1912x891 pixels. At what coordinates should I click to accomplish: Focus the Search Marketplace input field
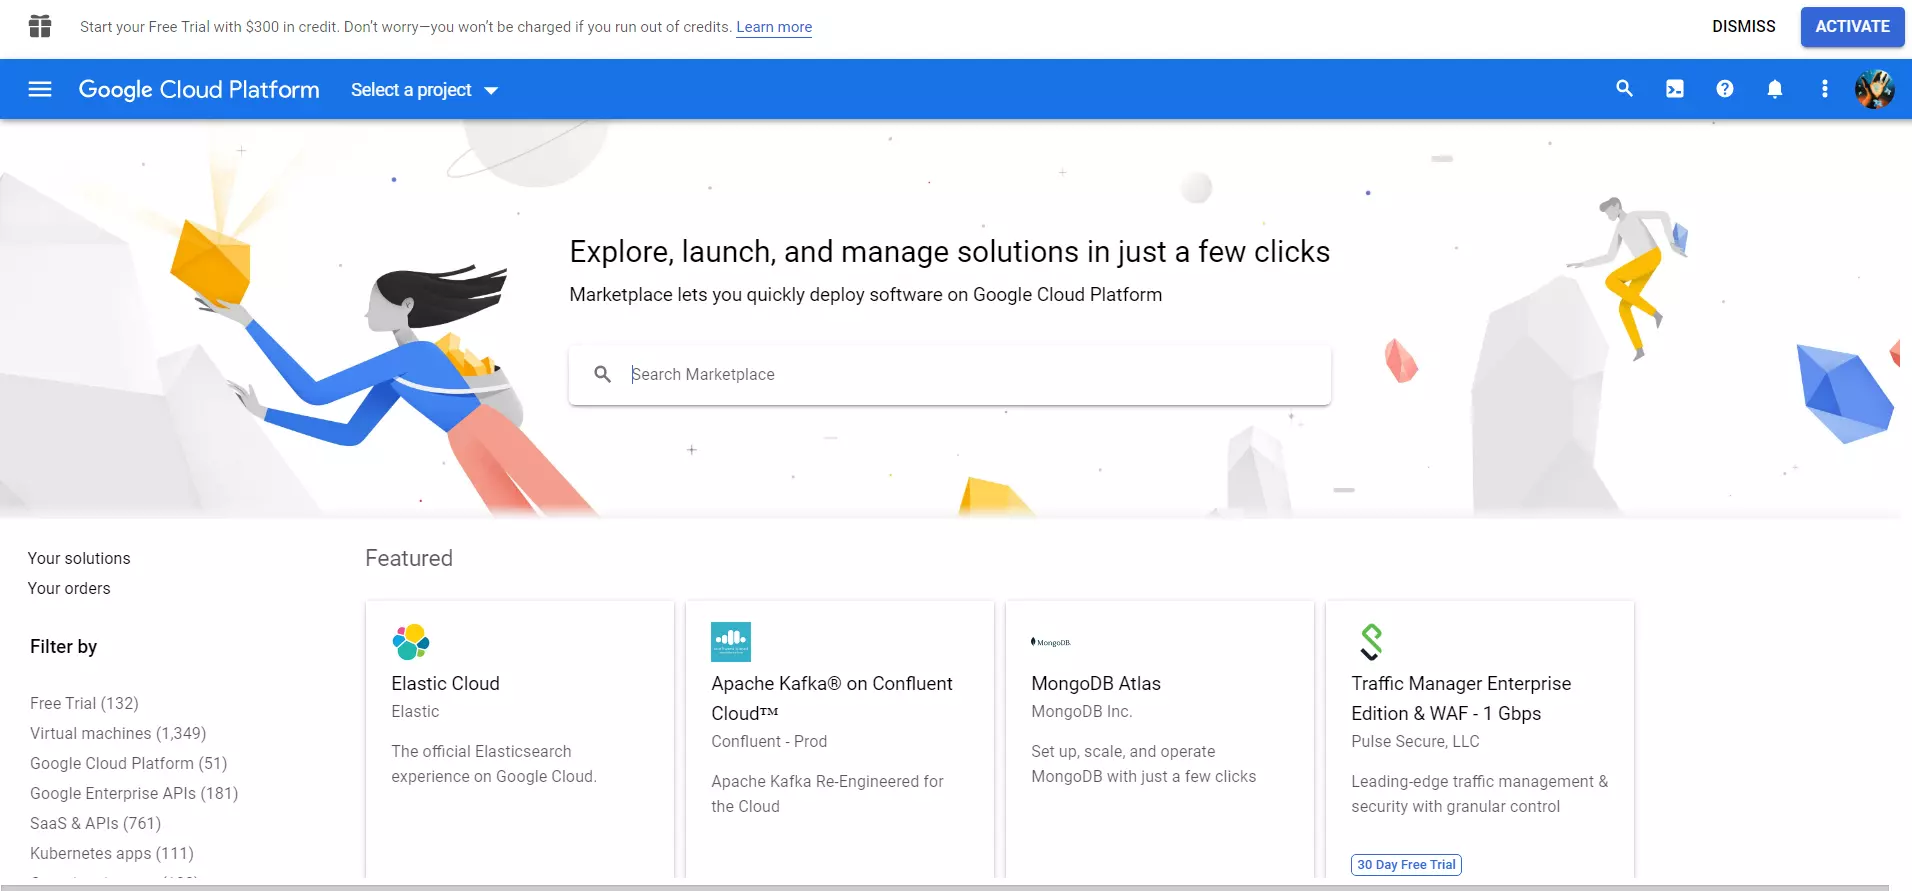950,375
